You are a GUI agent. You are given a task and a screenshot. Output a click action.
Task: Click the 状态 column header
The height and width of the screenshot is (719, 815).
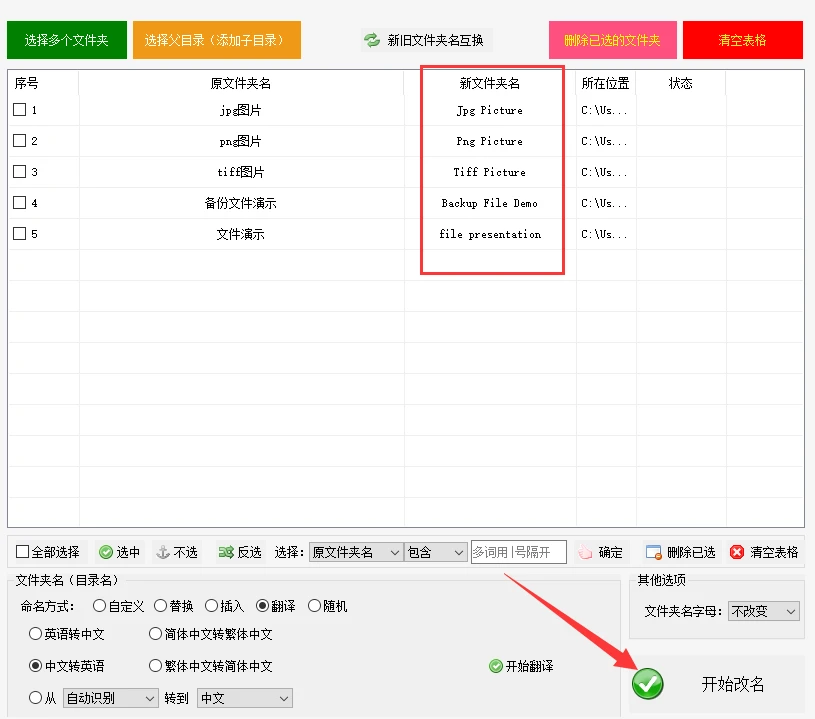(680, 83)
